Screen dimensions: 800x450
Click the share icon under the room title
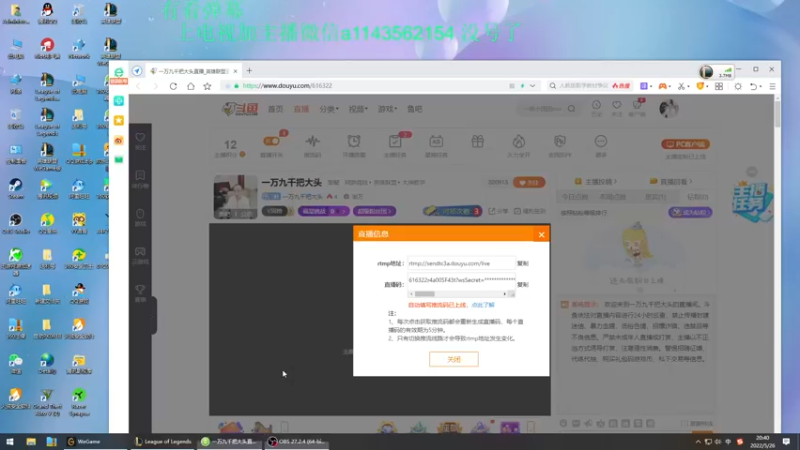point(497,211)
